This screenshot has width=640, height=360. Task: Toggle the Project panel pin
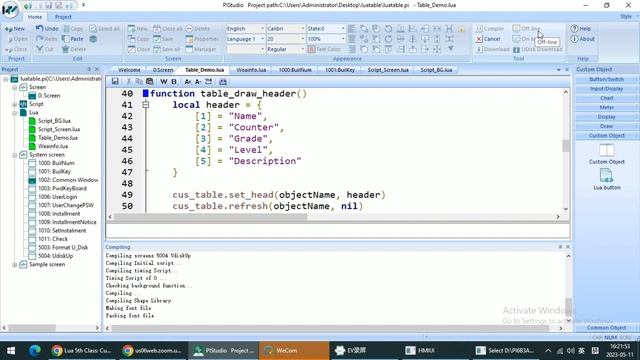(89, 69)
